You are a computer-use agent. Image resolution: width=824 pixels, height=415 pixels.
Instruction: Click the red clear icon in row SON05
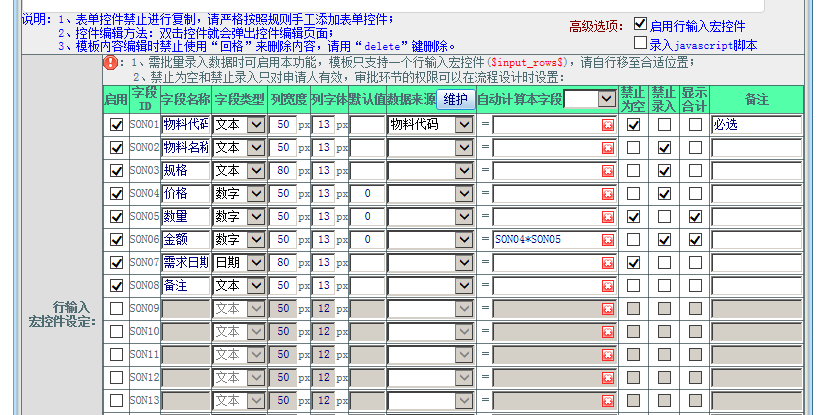(608, 217)
